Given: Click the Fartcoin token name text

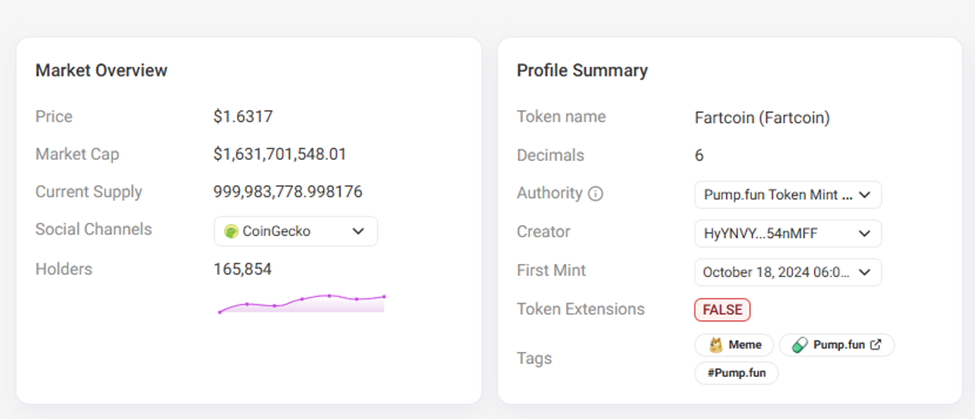Looking at the screenshot, I should [762, 118].
